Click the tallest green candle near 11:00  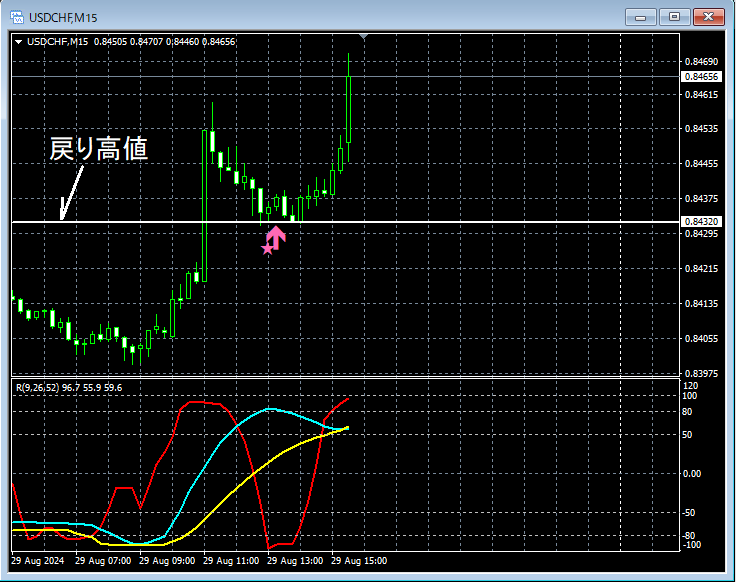[204, 206]
